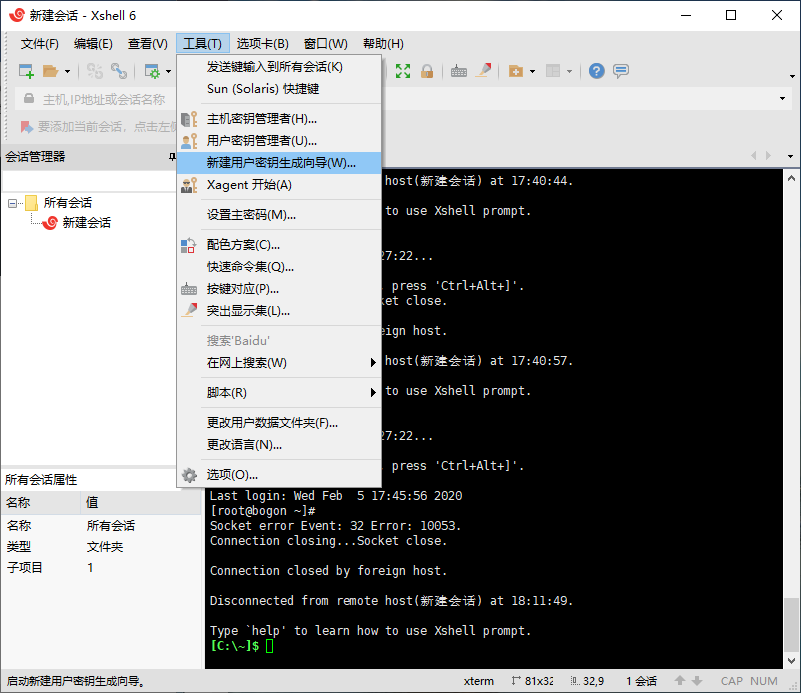The width and height of the screenshot is (801, 693).
Task: Select 发送键输入到所有会话(K)
Action: 279,67
